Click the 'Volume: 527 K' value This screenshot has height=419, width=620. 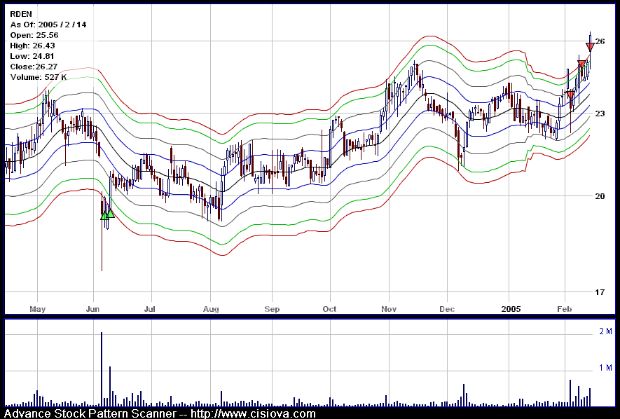click(39, 77)
